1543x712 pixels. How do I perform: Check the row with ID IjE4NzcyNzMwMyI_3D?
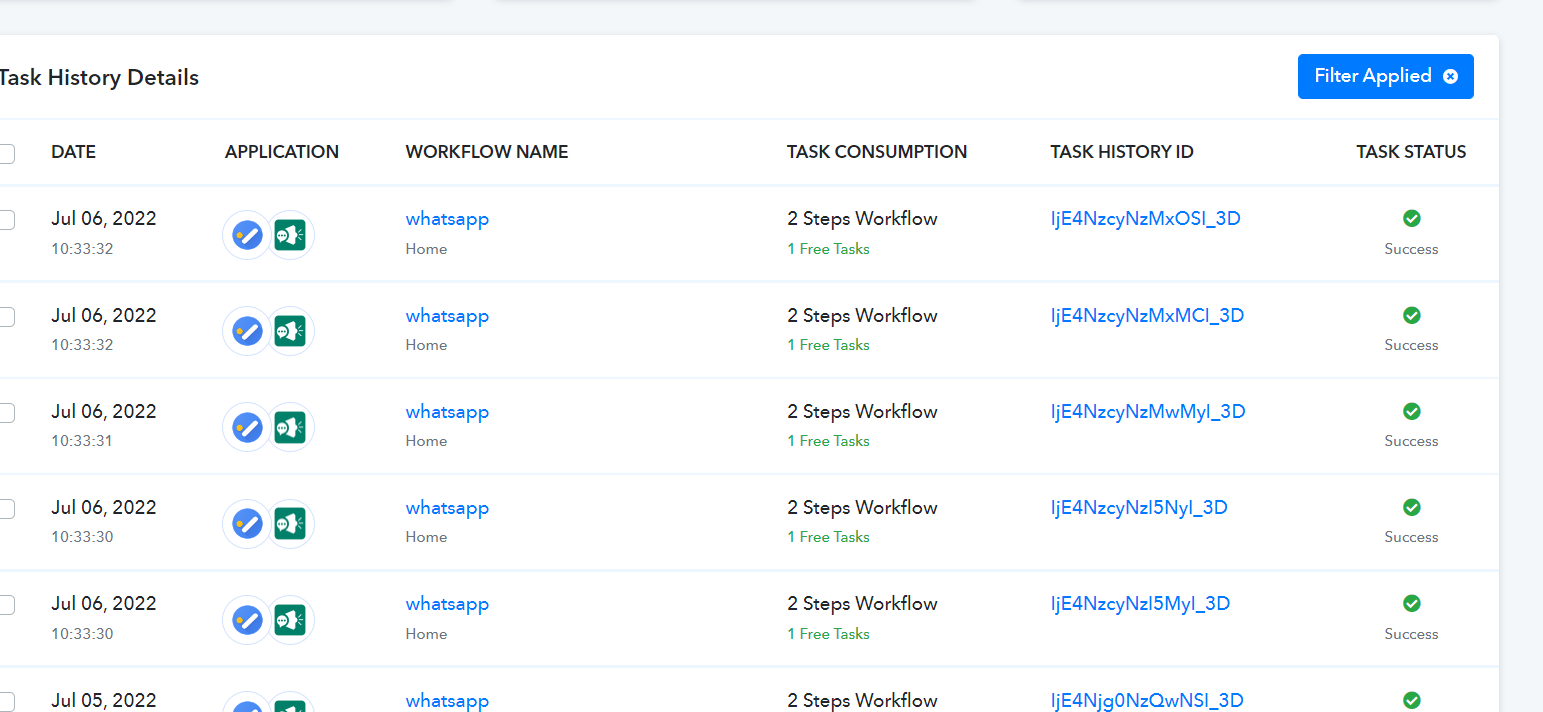coord(5,412)
